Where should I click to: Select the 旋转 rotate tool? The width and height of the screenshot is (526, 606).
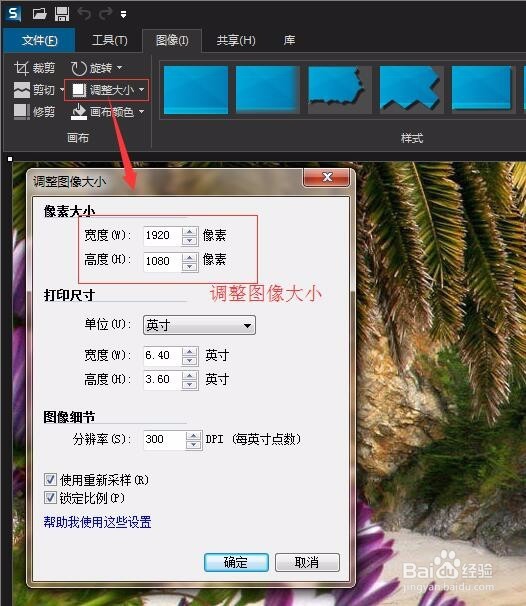pyautogui.click(x=92, y=68)
